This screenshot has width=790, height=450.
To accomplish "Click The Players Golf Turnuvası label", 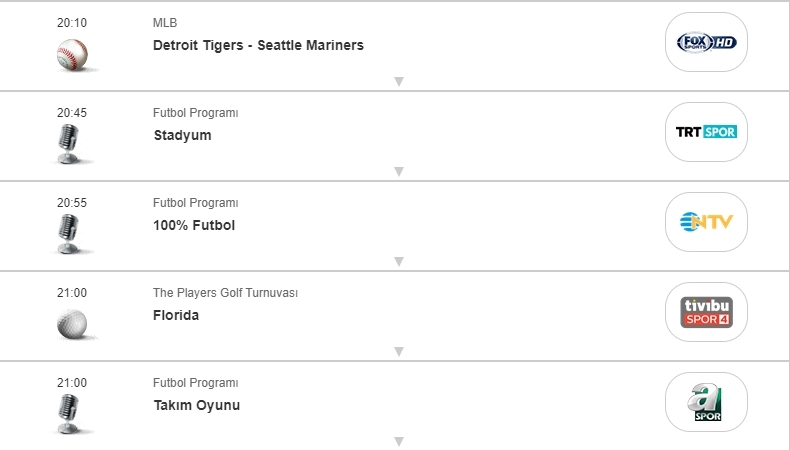I will (x=225, y=293).
